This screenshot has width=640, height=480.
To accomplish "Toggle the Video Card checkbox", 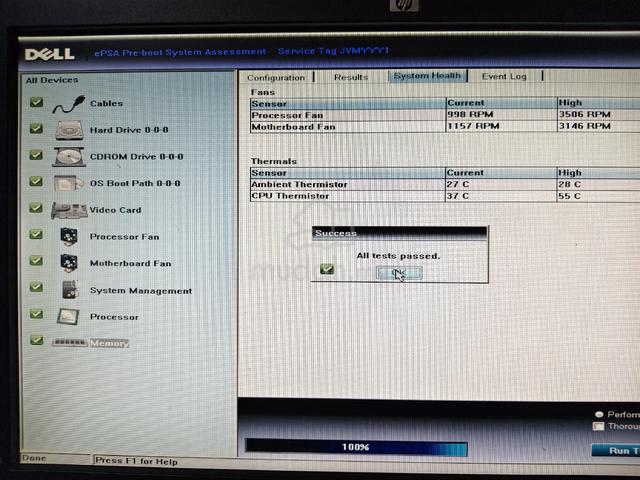I will tap(36, 208).
